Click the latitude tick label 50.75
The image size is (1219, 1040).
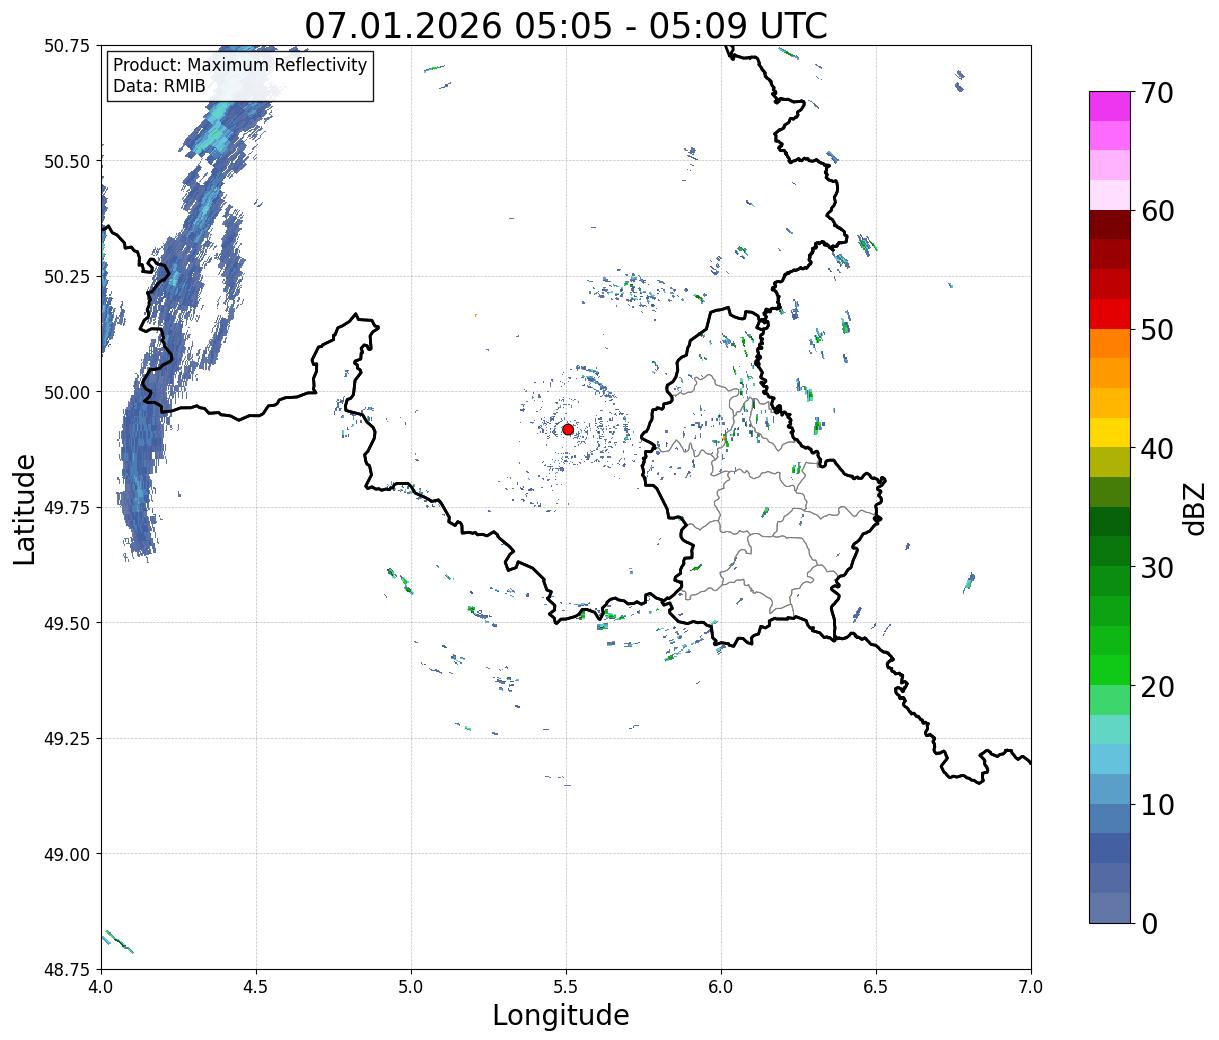click(x=67, y=46)
